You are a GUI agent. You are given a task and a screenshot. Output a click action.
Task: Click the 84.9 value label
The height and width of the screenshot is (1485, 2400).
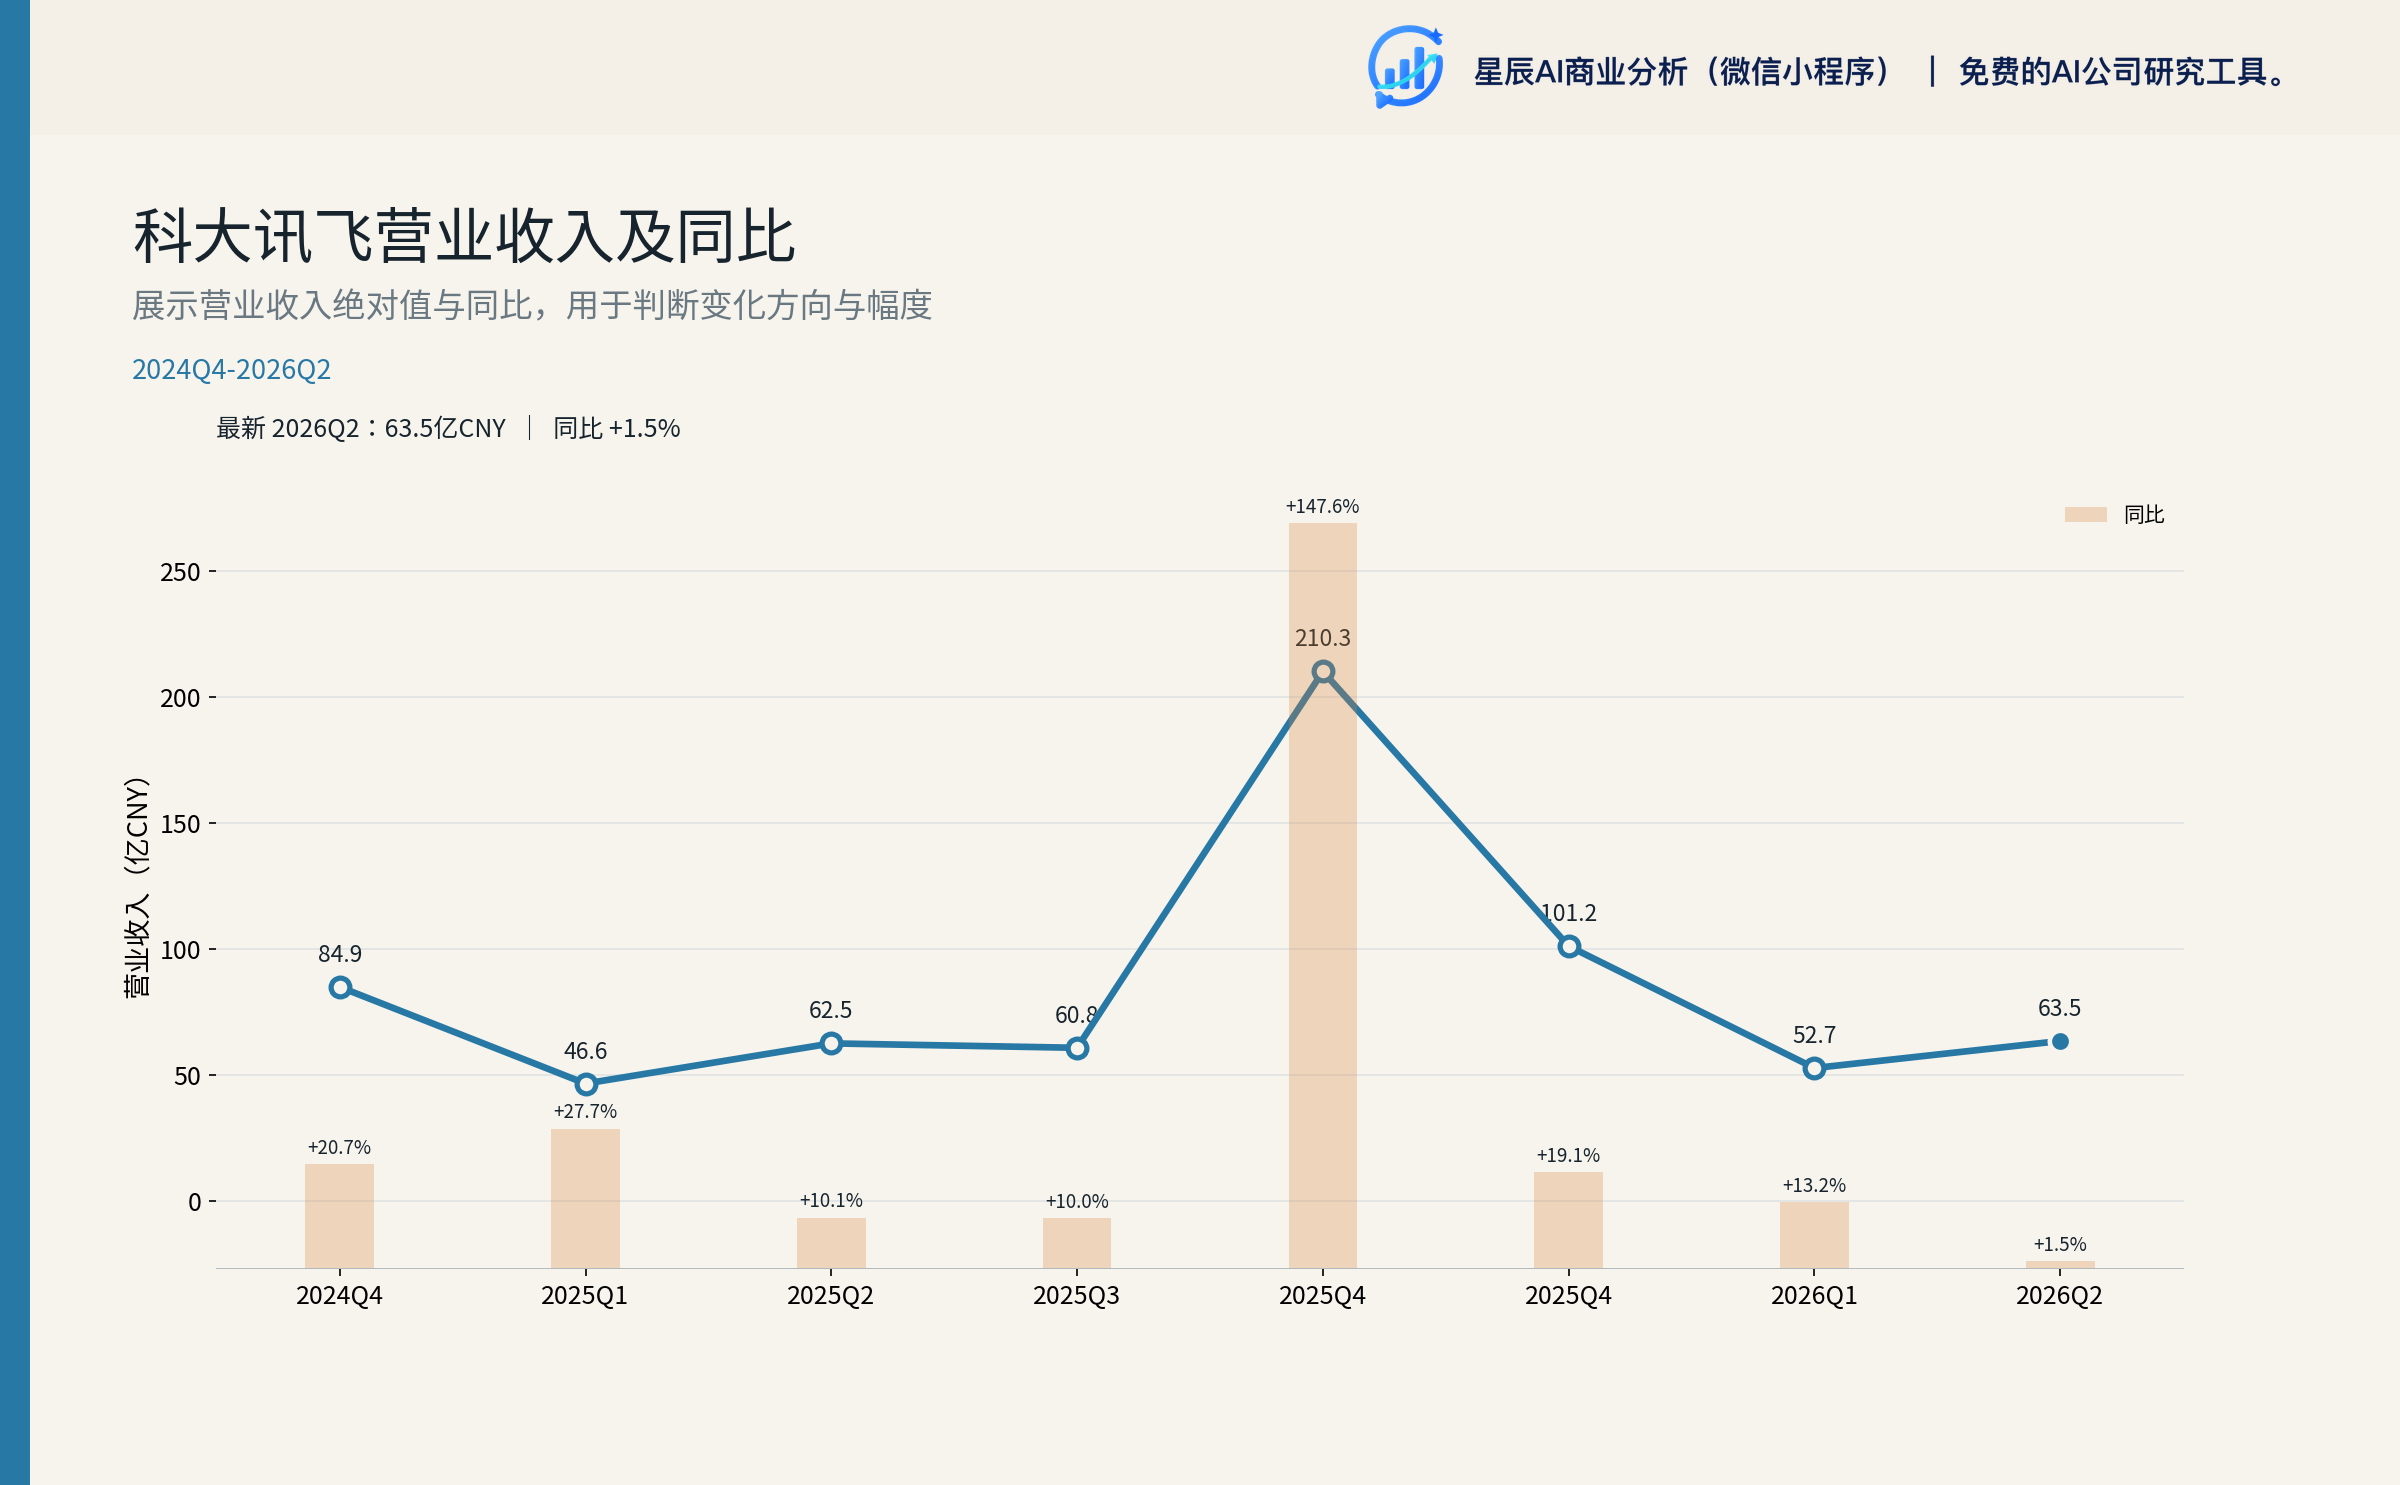click(x=340, y=954)
